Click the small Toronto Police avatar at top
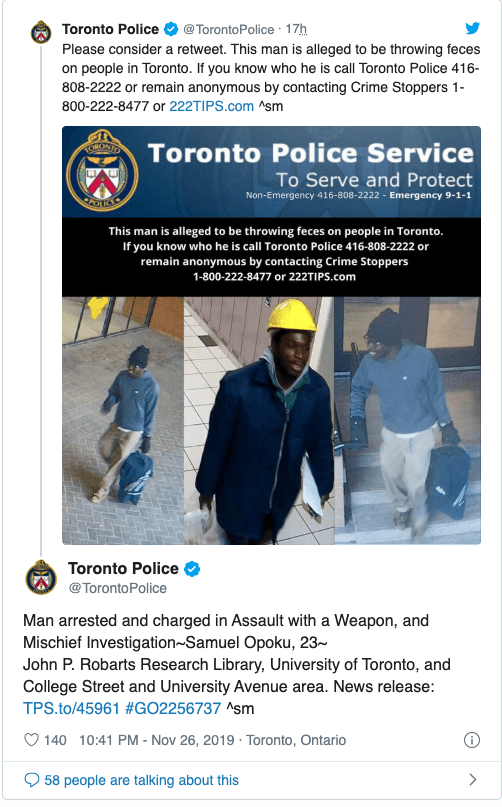This screenshot has height=807, width=502. click(41, 32)
